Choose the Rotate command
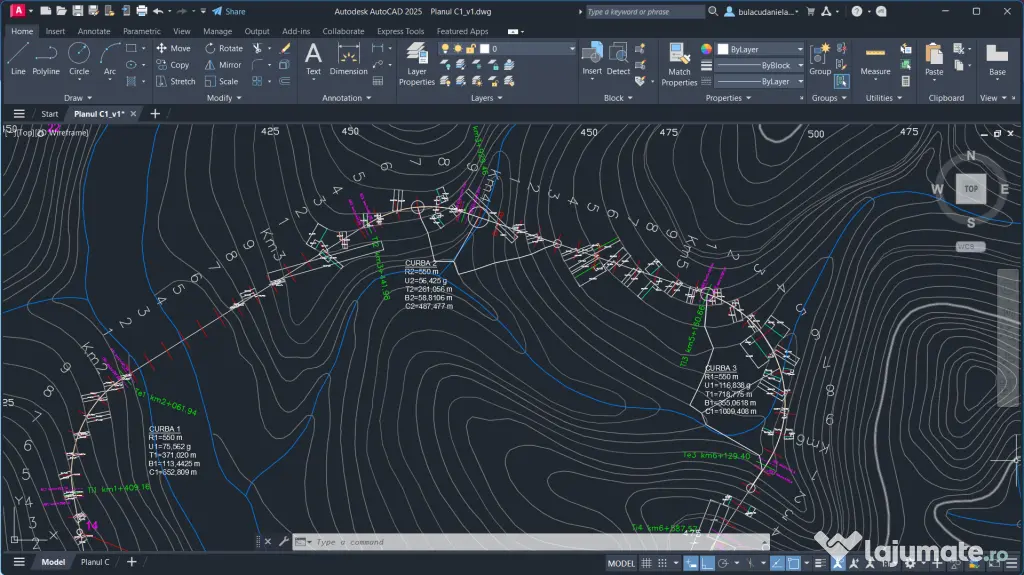 tap(223, 48)
